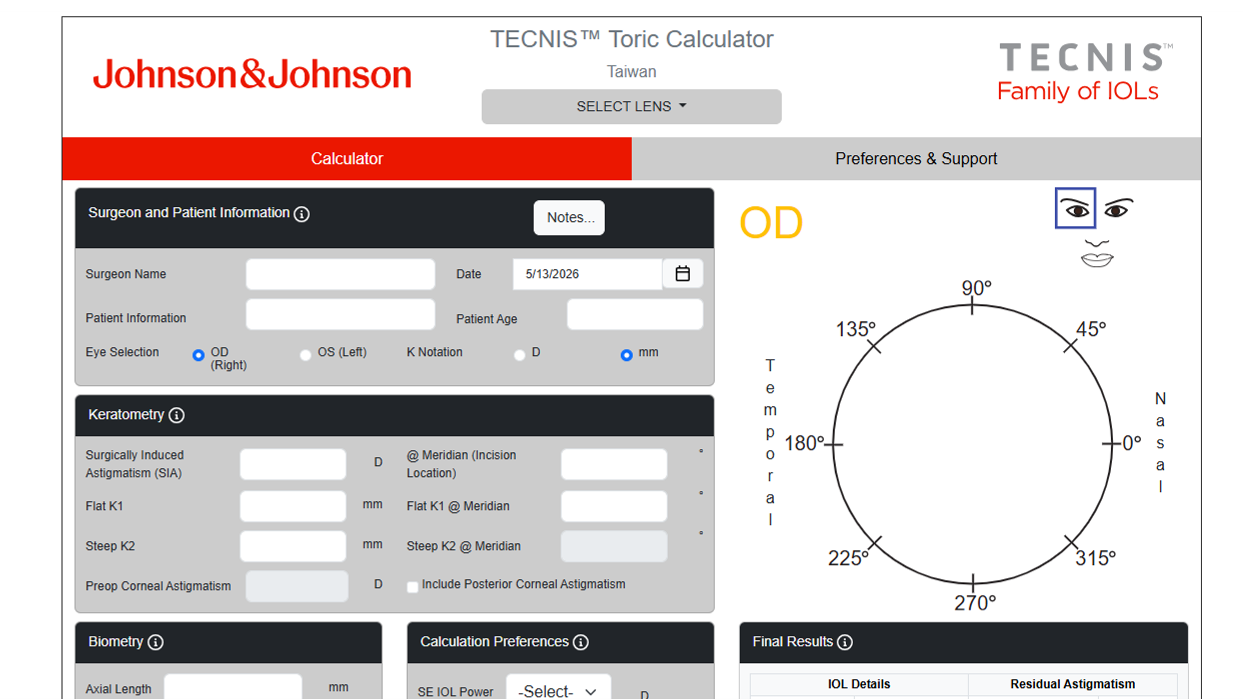Click the IOL Details column header
Screen dimensions: 1243x699
(859, 685)
